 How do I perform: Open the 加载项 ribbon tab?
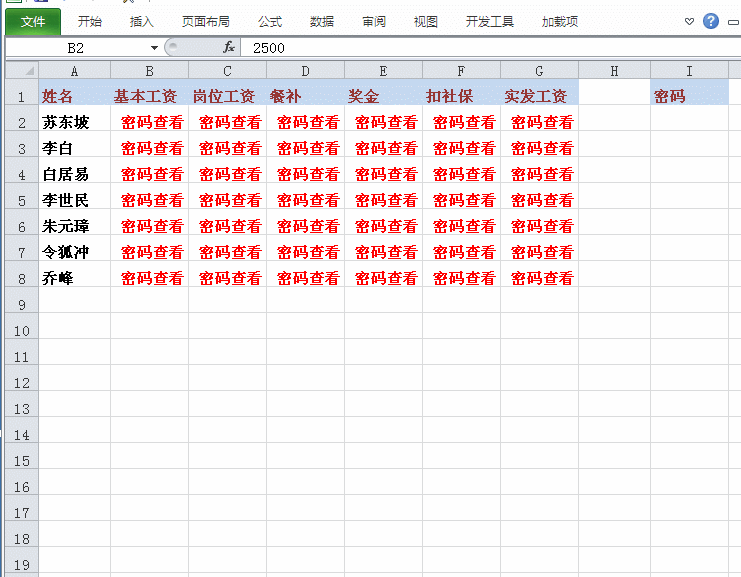point(560,22)
